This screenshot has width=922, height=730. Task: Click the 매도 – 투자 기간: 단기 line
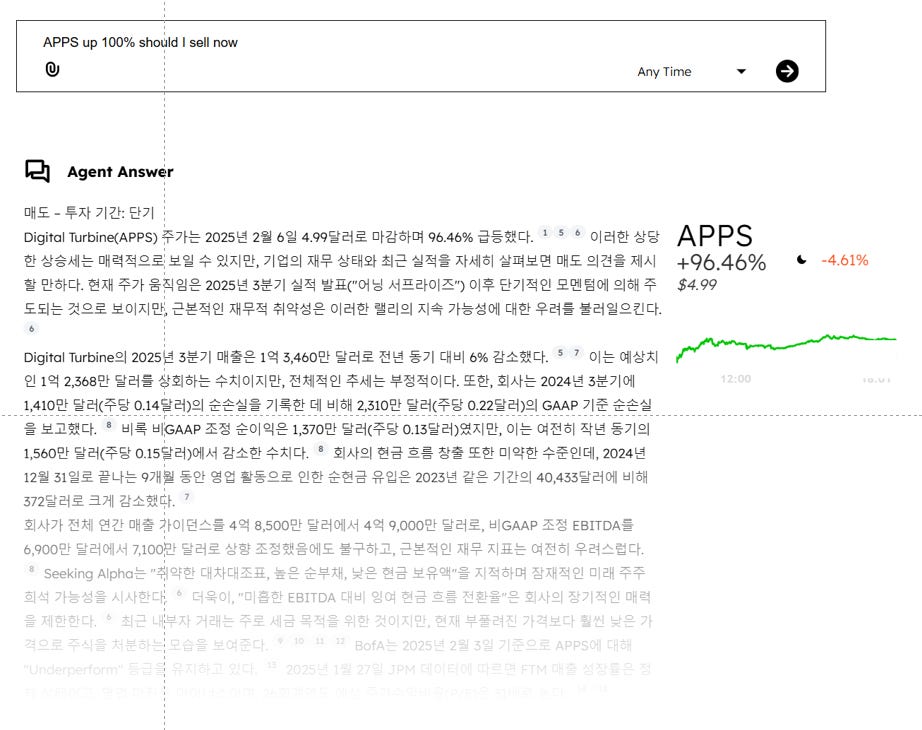point(89,213)
